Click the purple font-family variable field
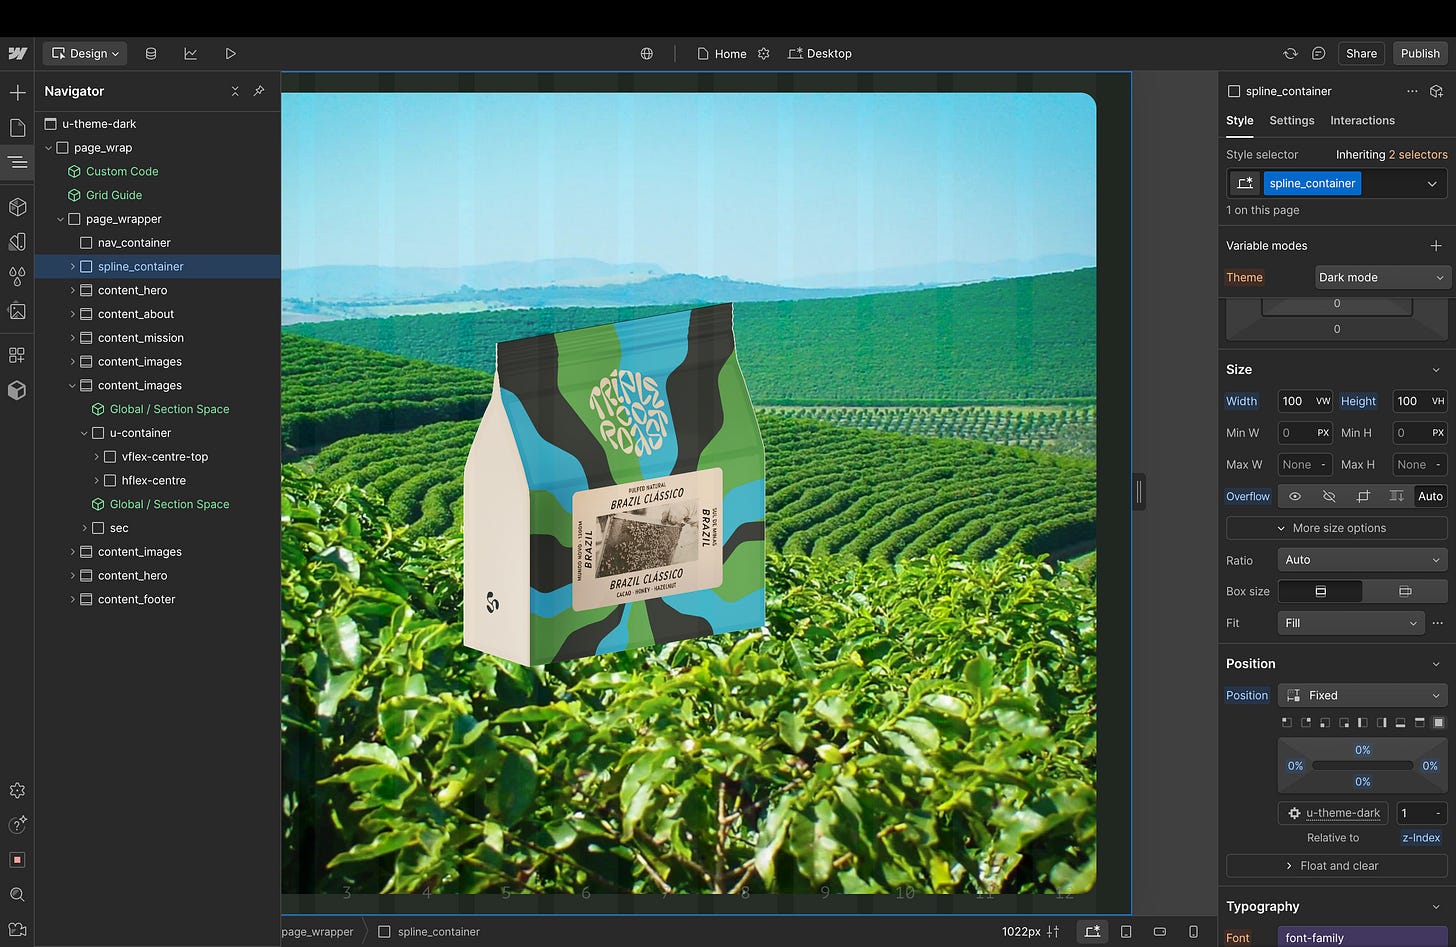The image size is (1456, 947). click(1363, 938)
